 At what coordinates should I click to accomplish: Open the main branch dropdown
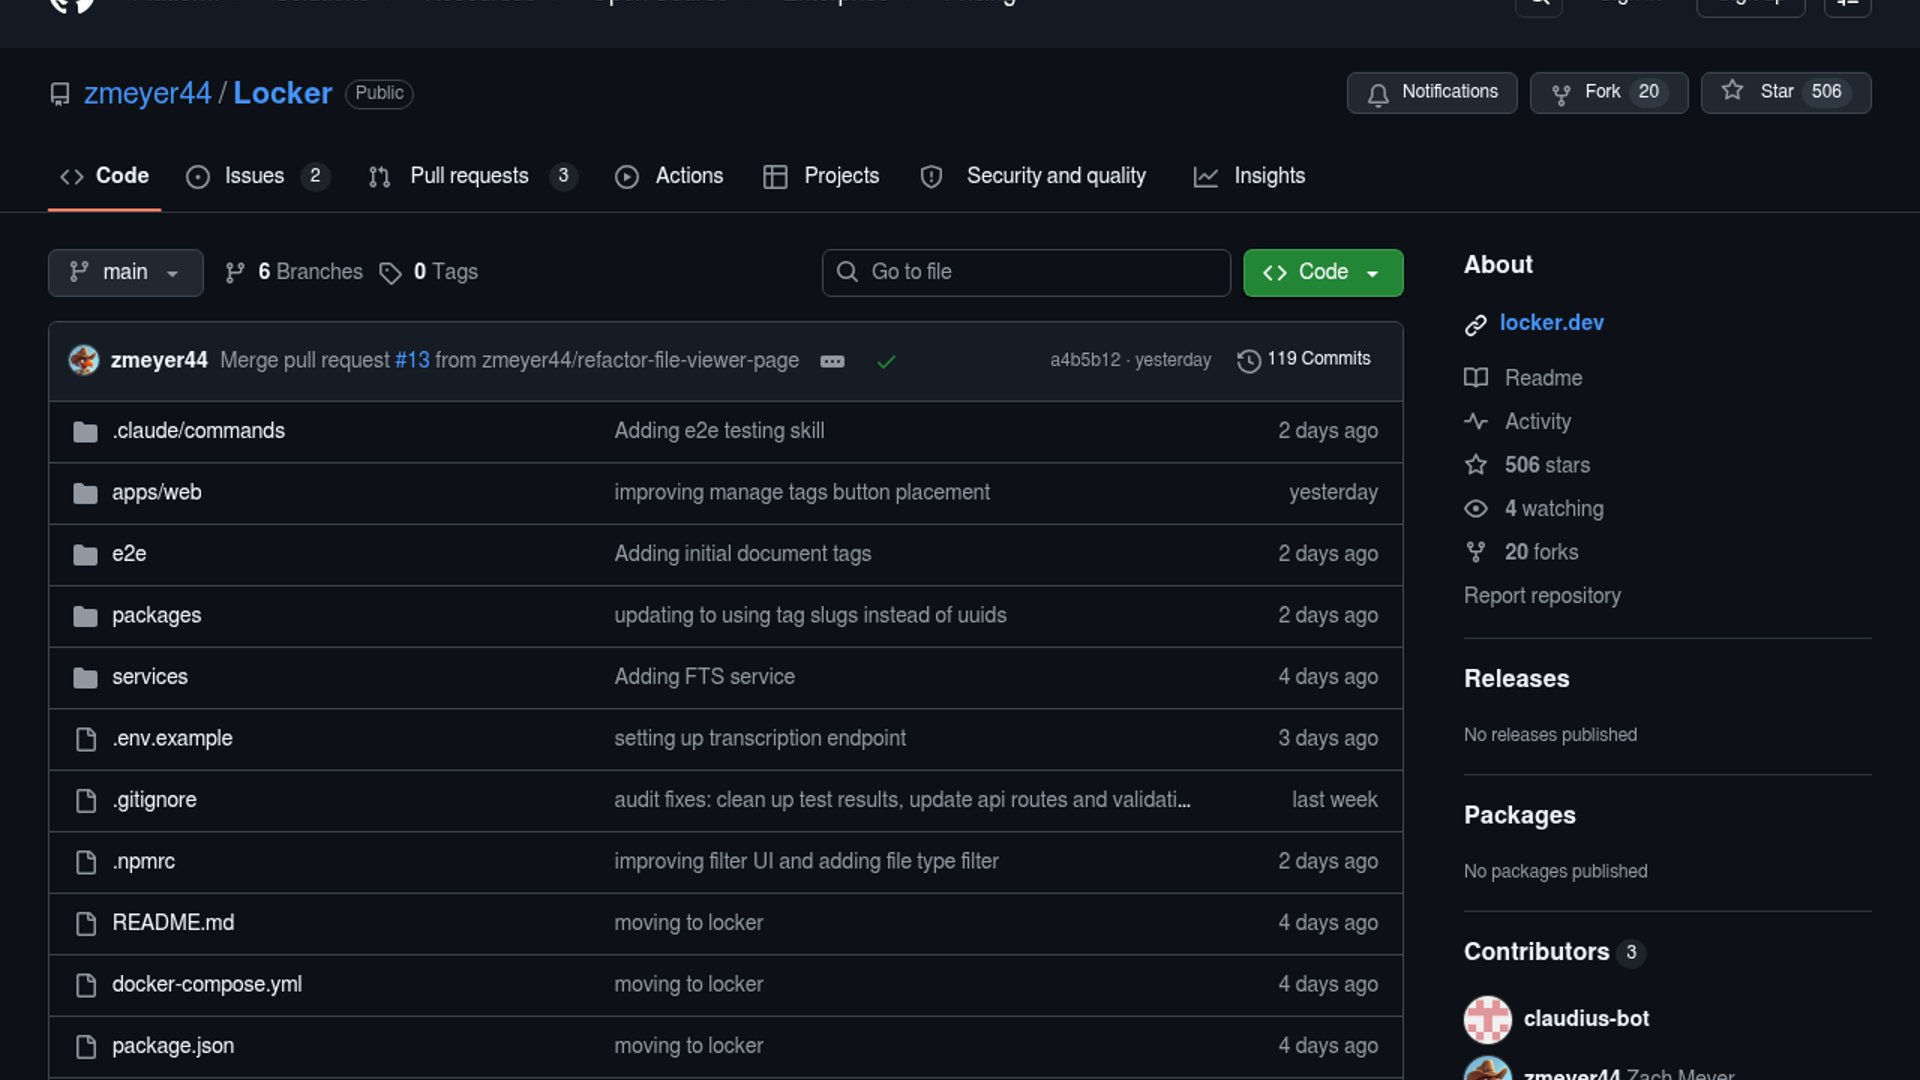(125, 273)
